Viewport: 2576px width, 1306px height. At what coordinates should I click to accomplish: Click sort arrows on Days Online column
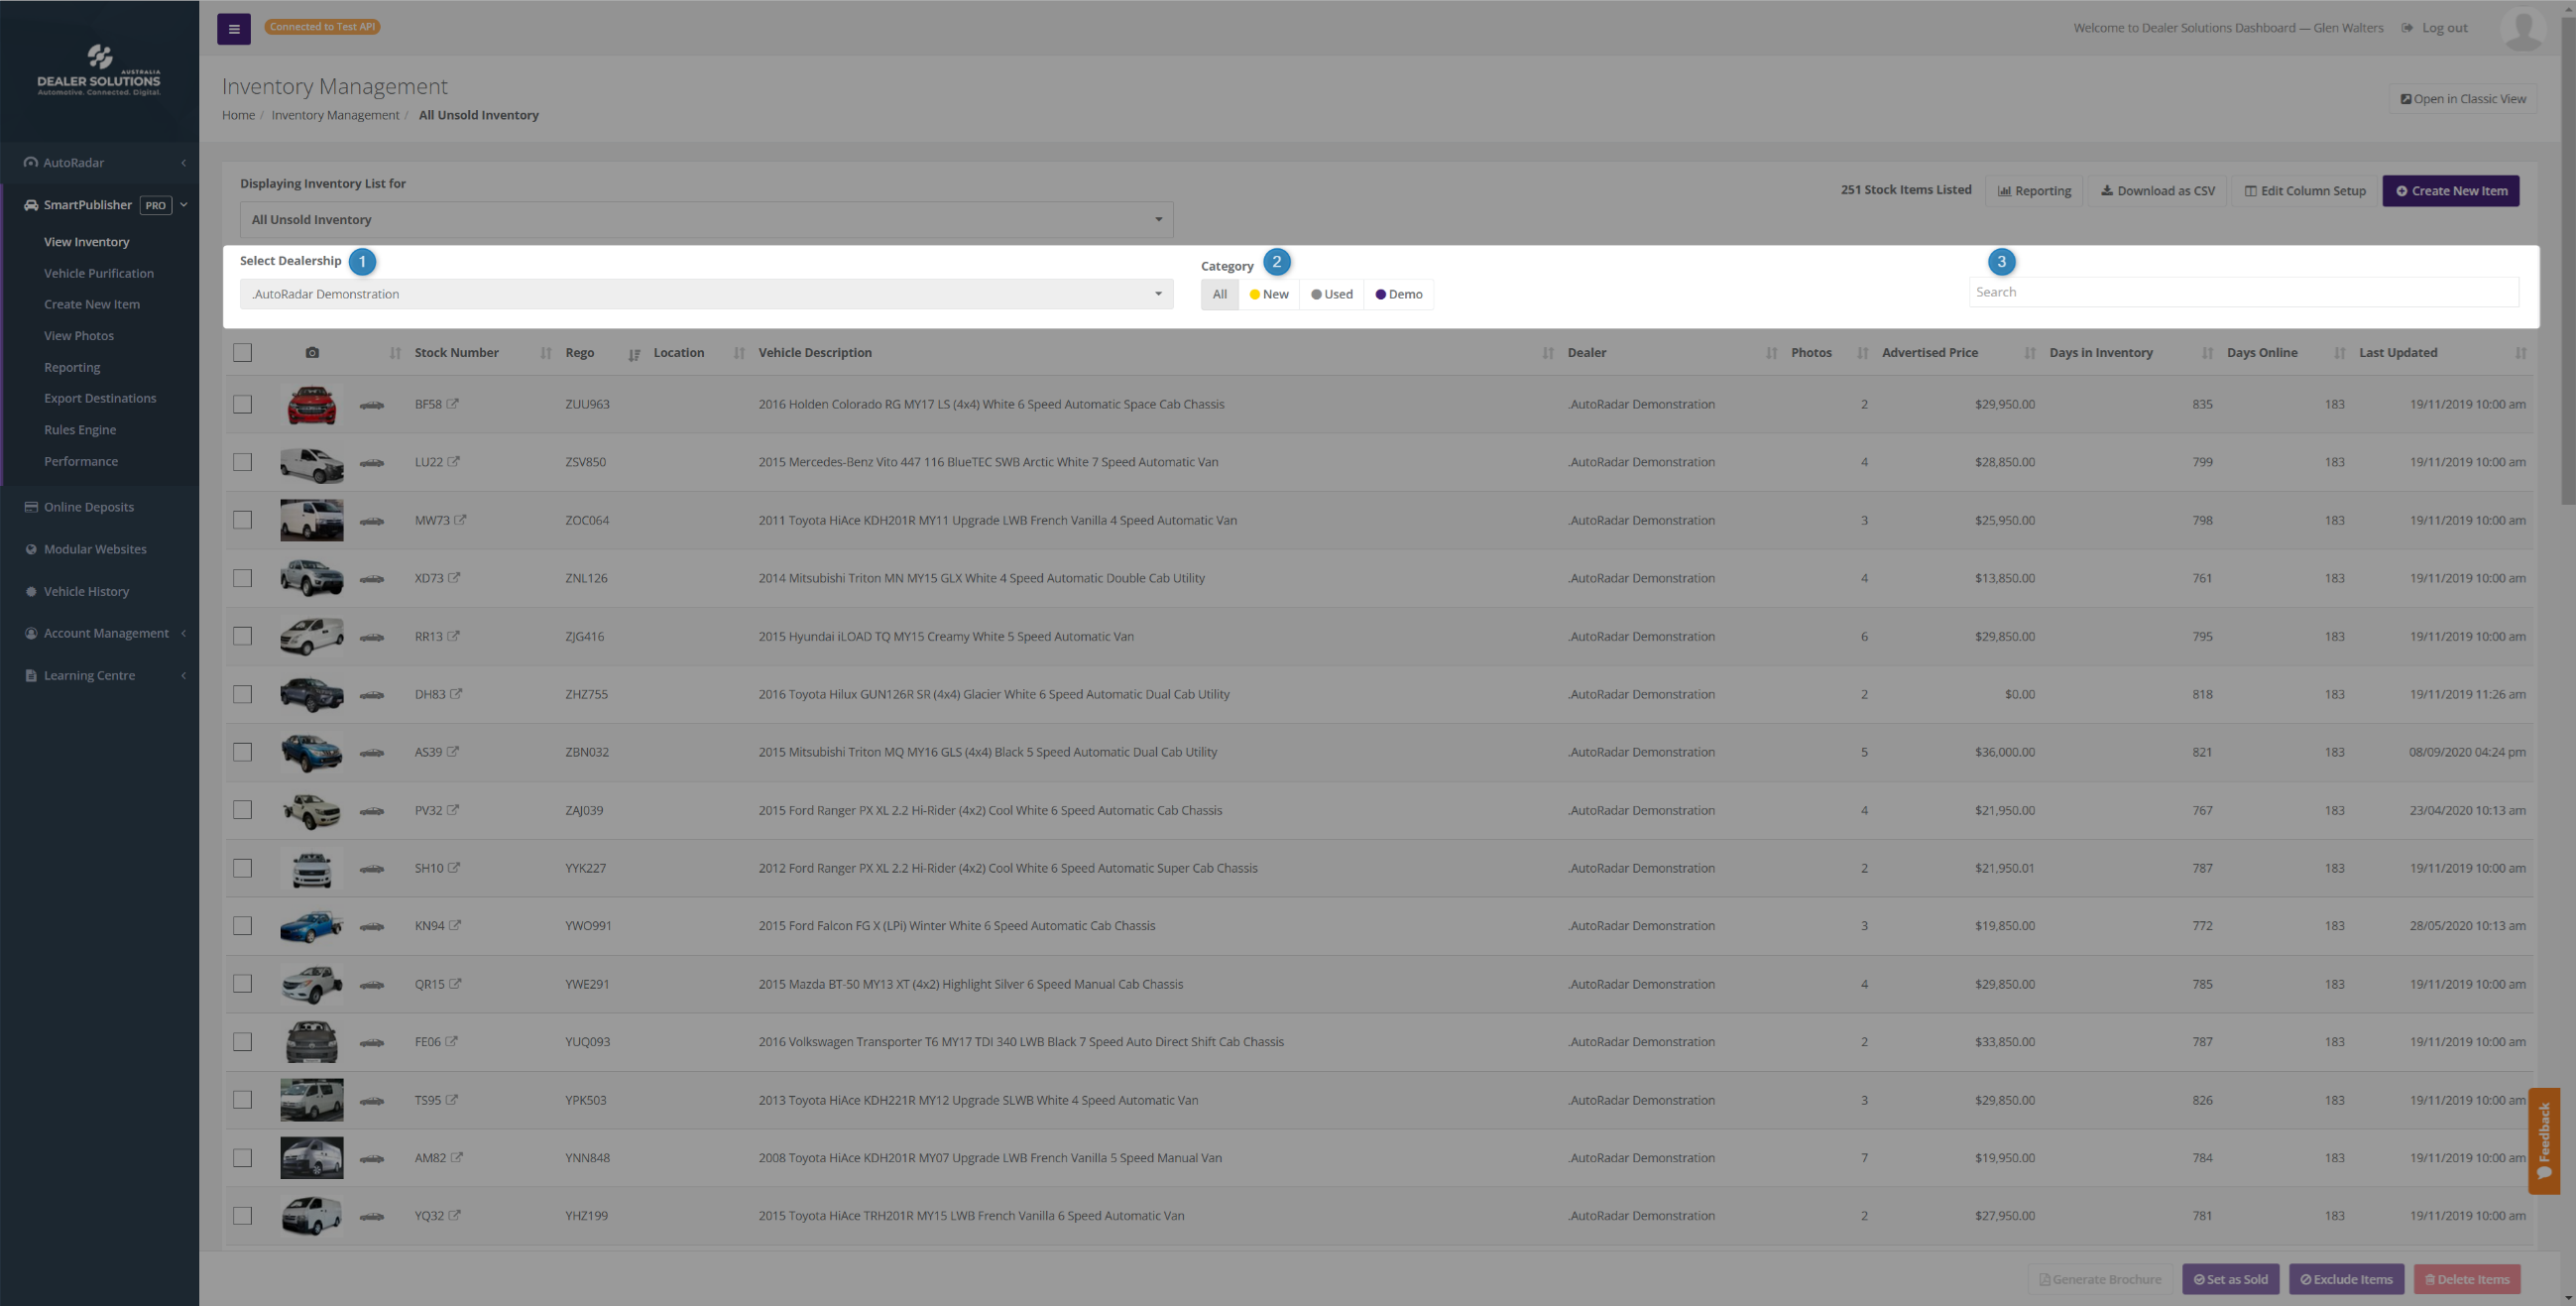(2340, 353)
